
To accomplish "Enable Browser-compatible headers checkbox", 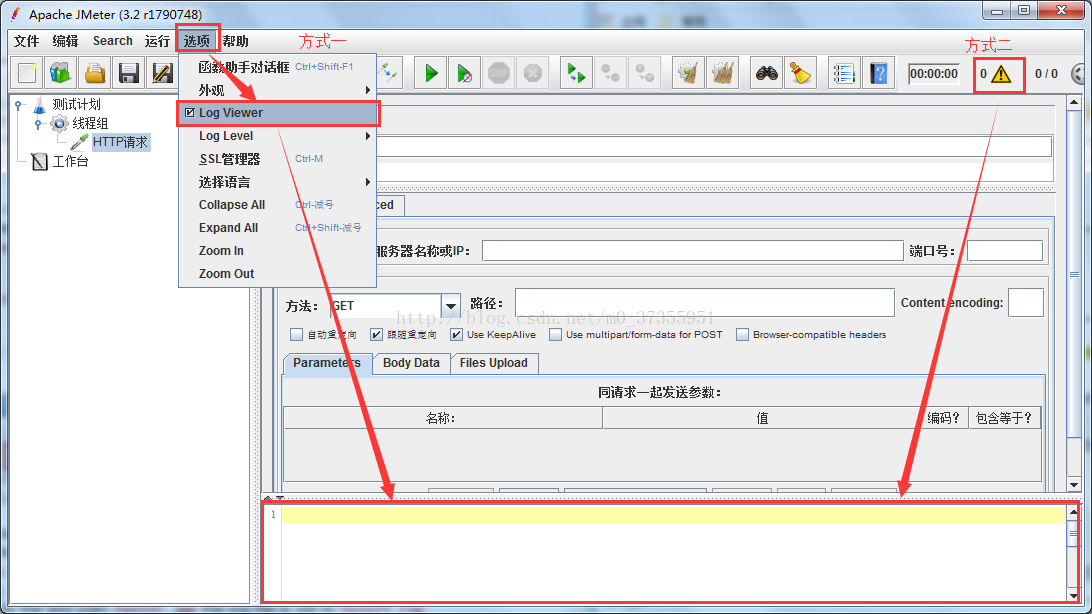I will click(742, 335).
